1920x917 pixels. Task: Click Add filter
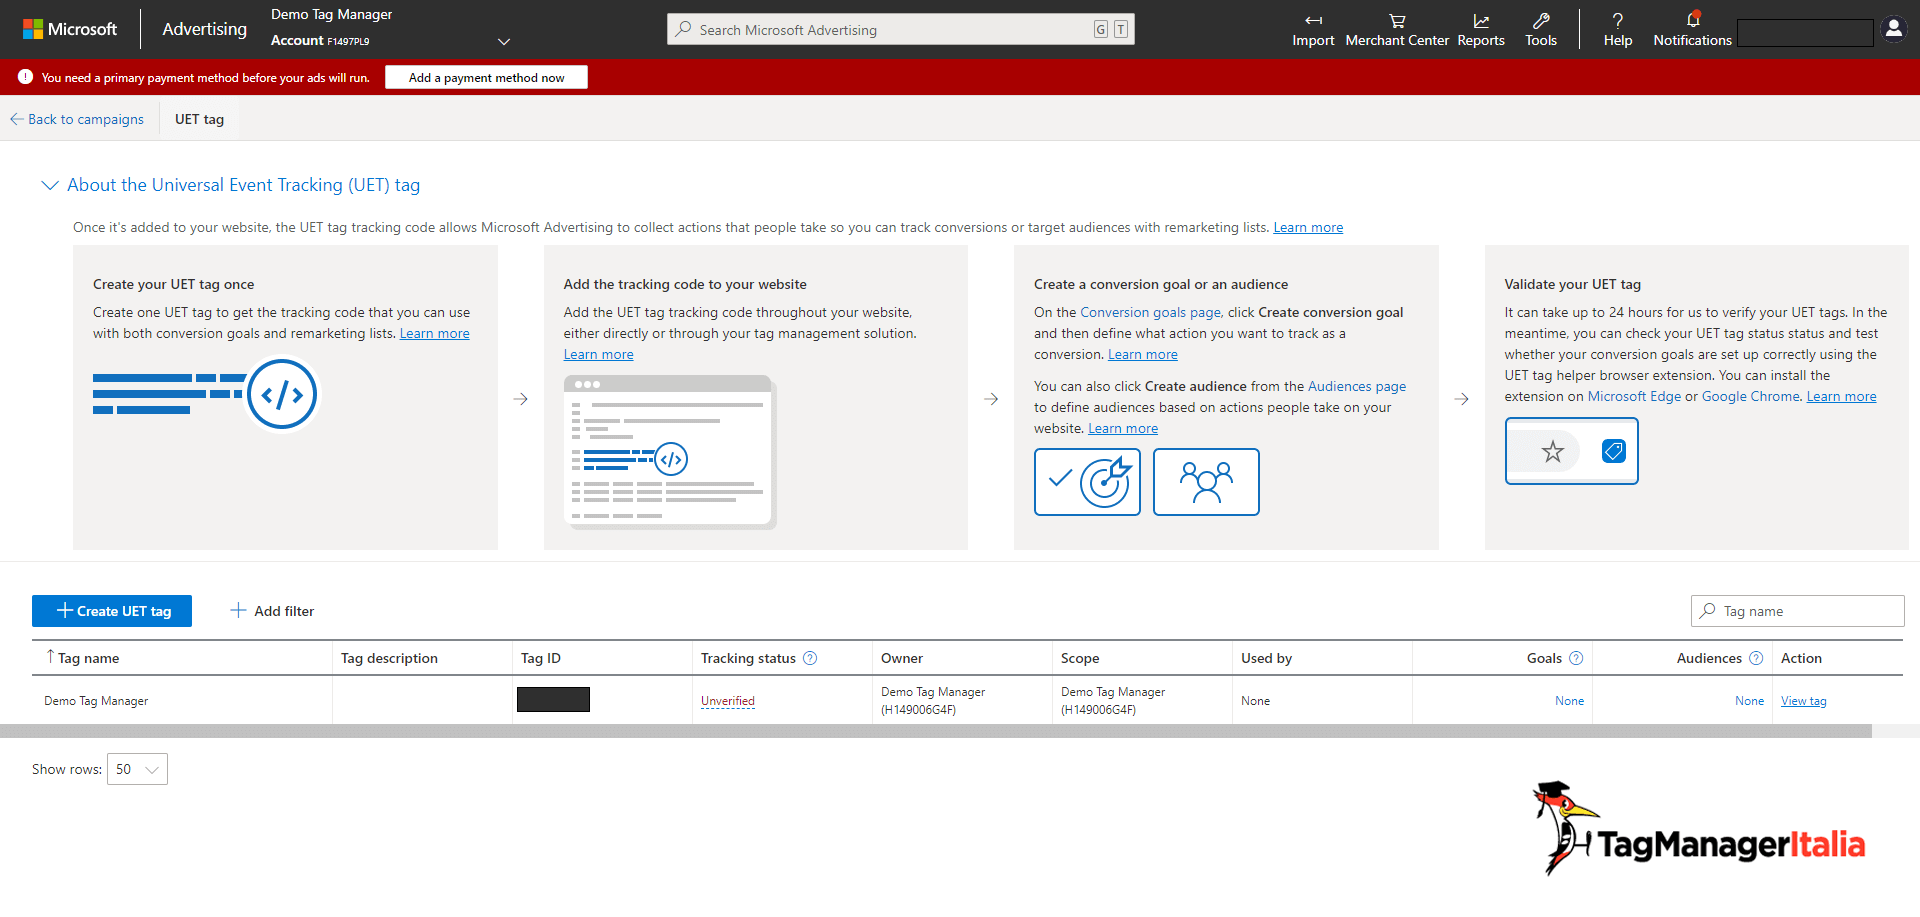point(272,611)
